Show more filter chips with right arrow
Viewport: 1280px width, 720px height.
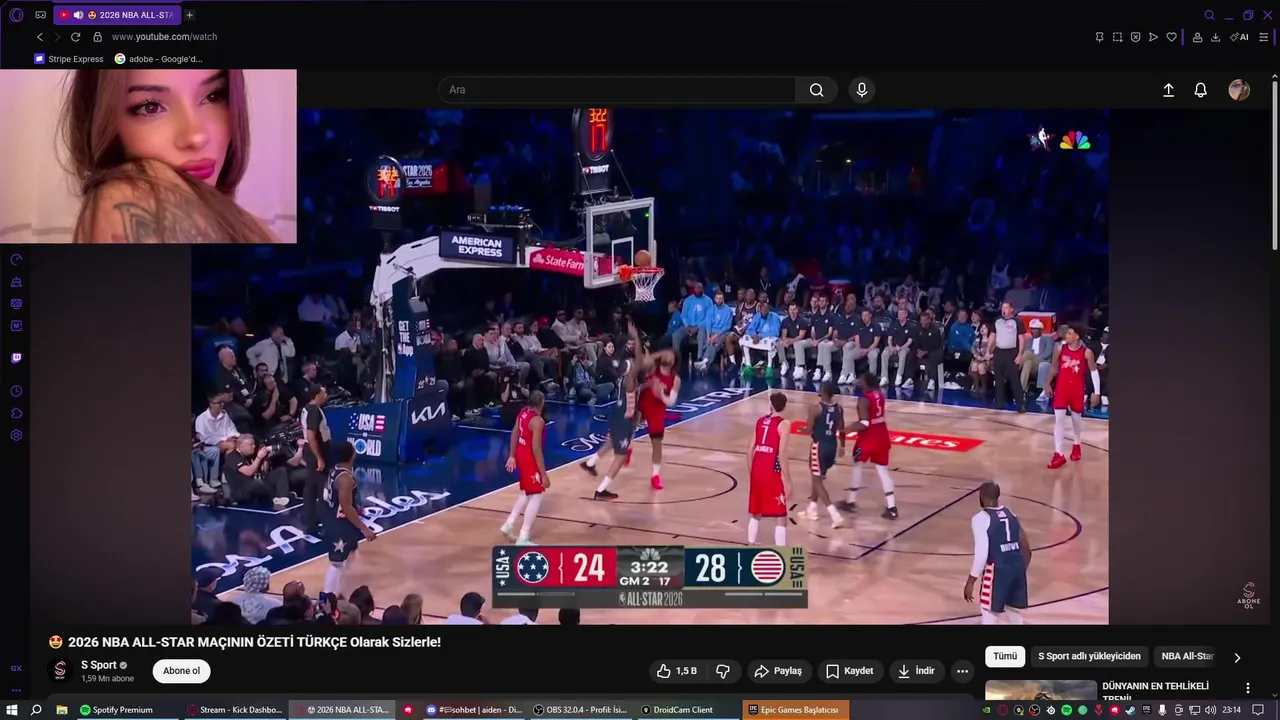1237,657
